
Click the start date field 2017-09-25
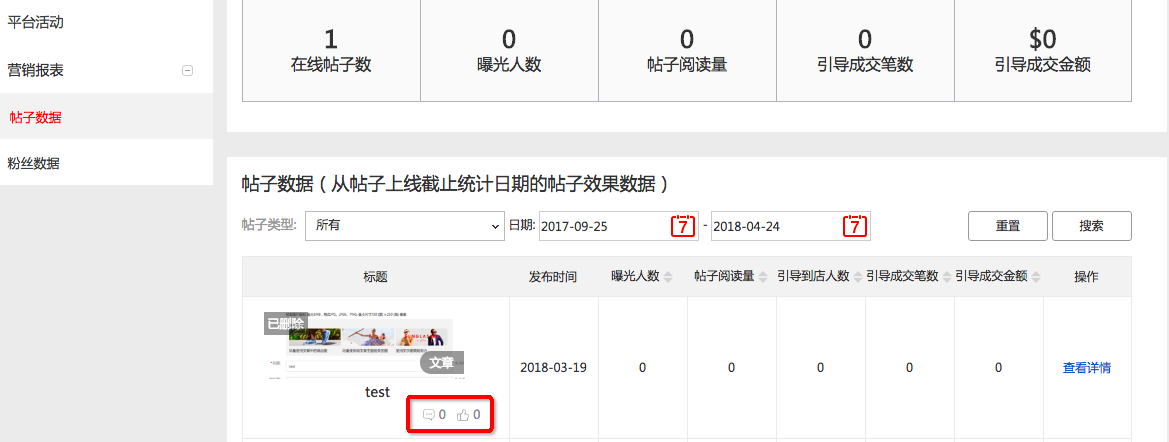click(x=603, y=226)
